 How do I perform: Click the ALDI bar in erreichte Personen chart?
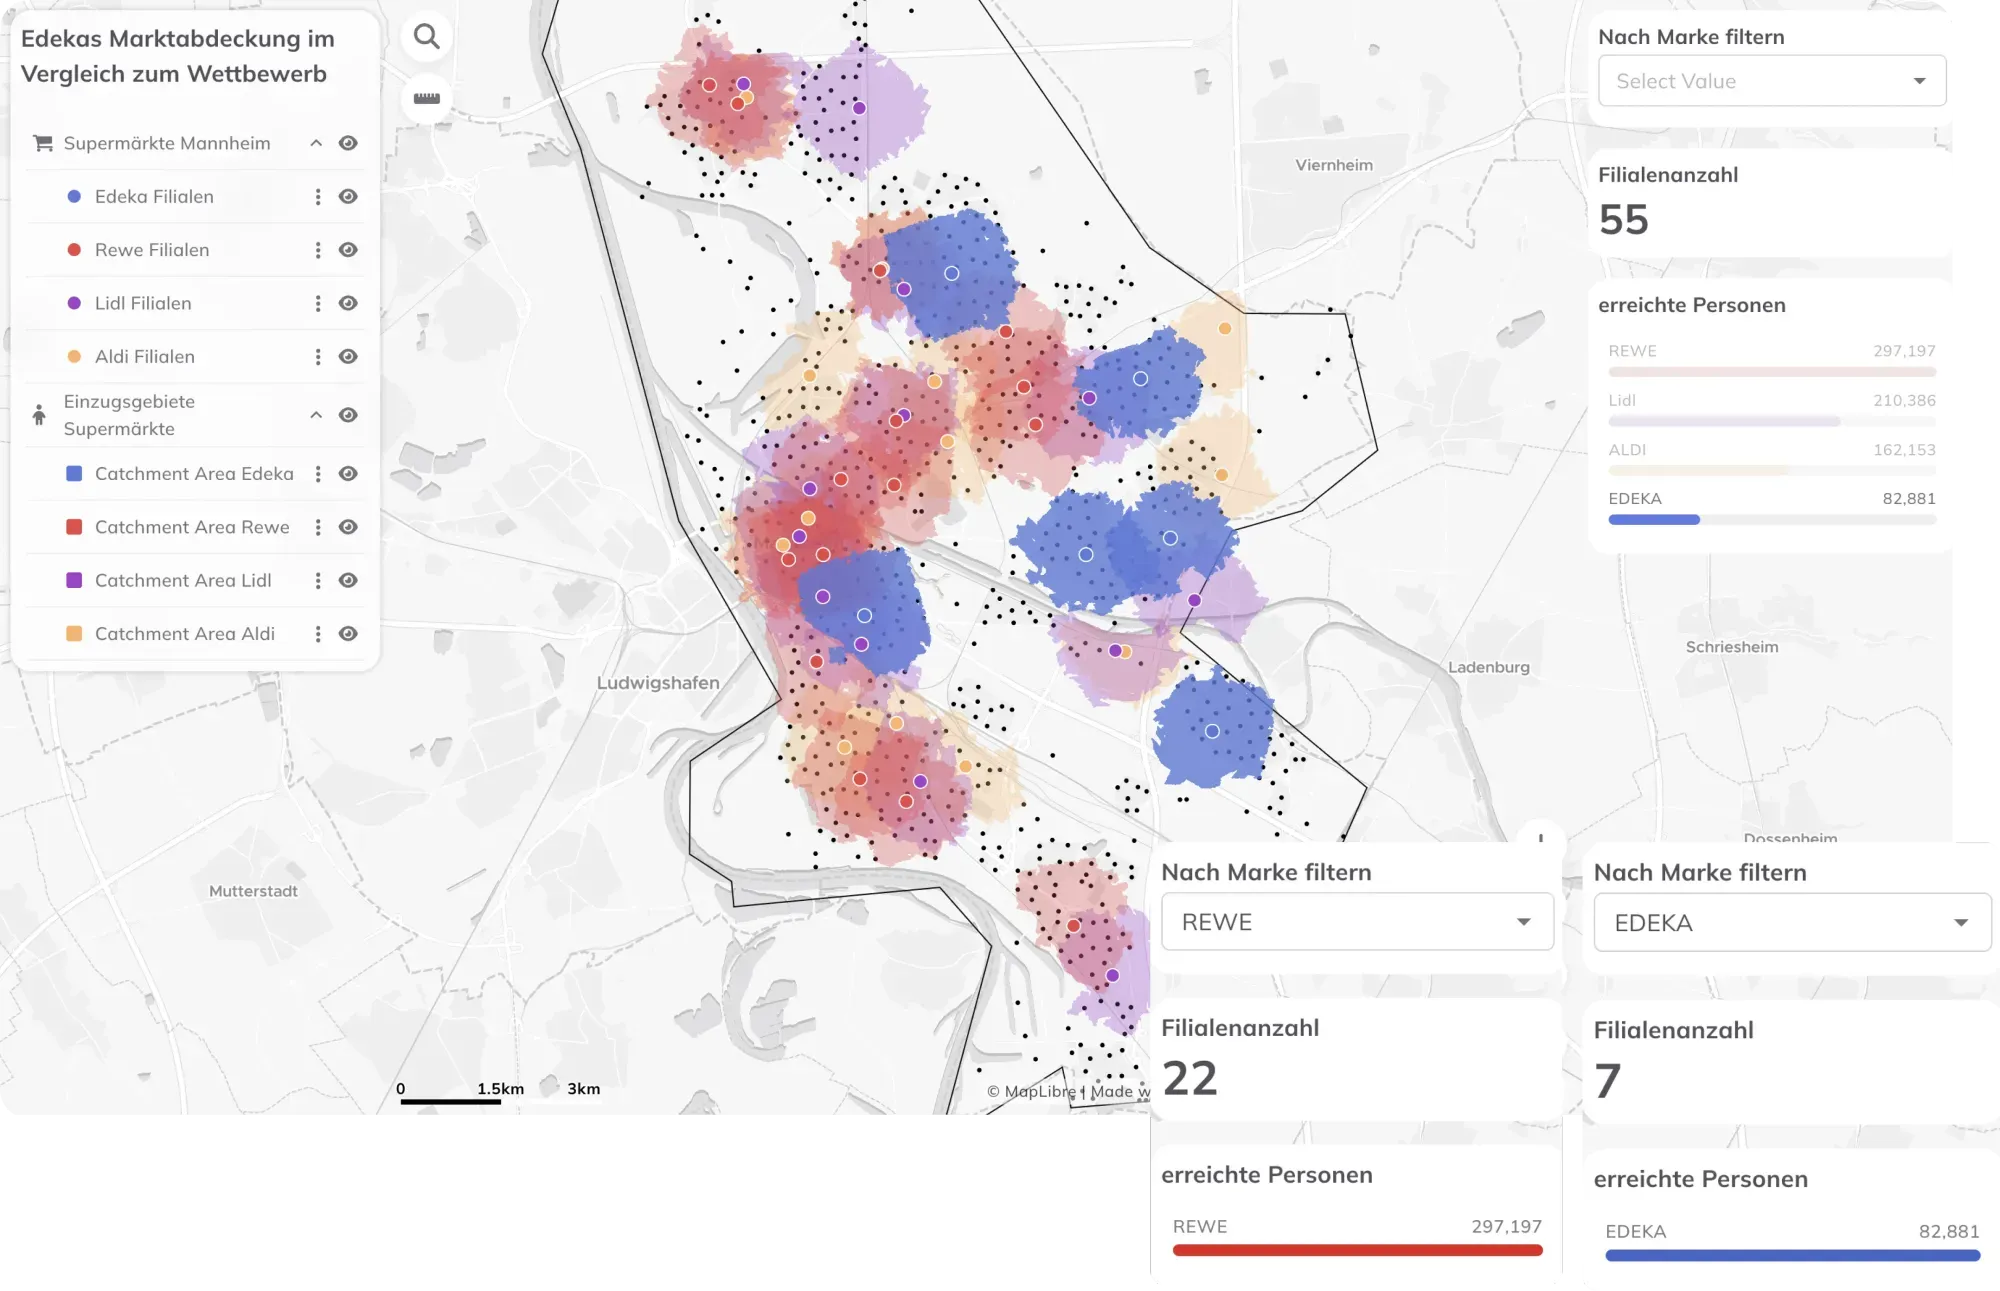[x=1698, y=471]
